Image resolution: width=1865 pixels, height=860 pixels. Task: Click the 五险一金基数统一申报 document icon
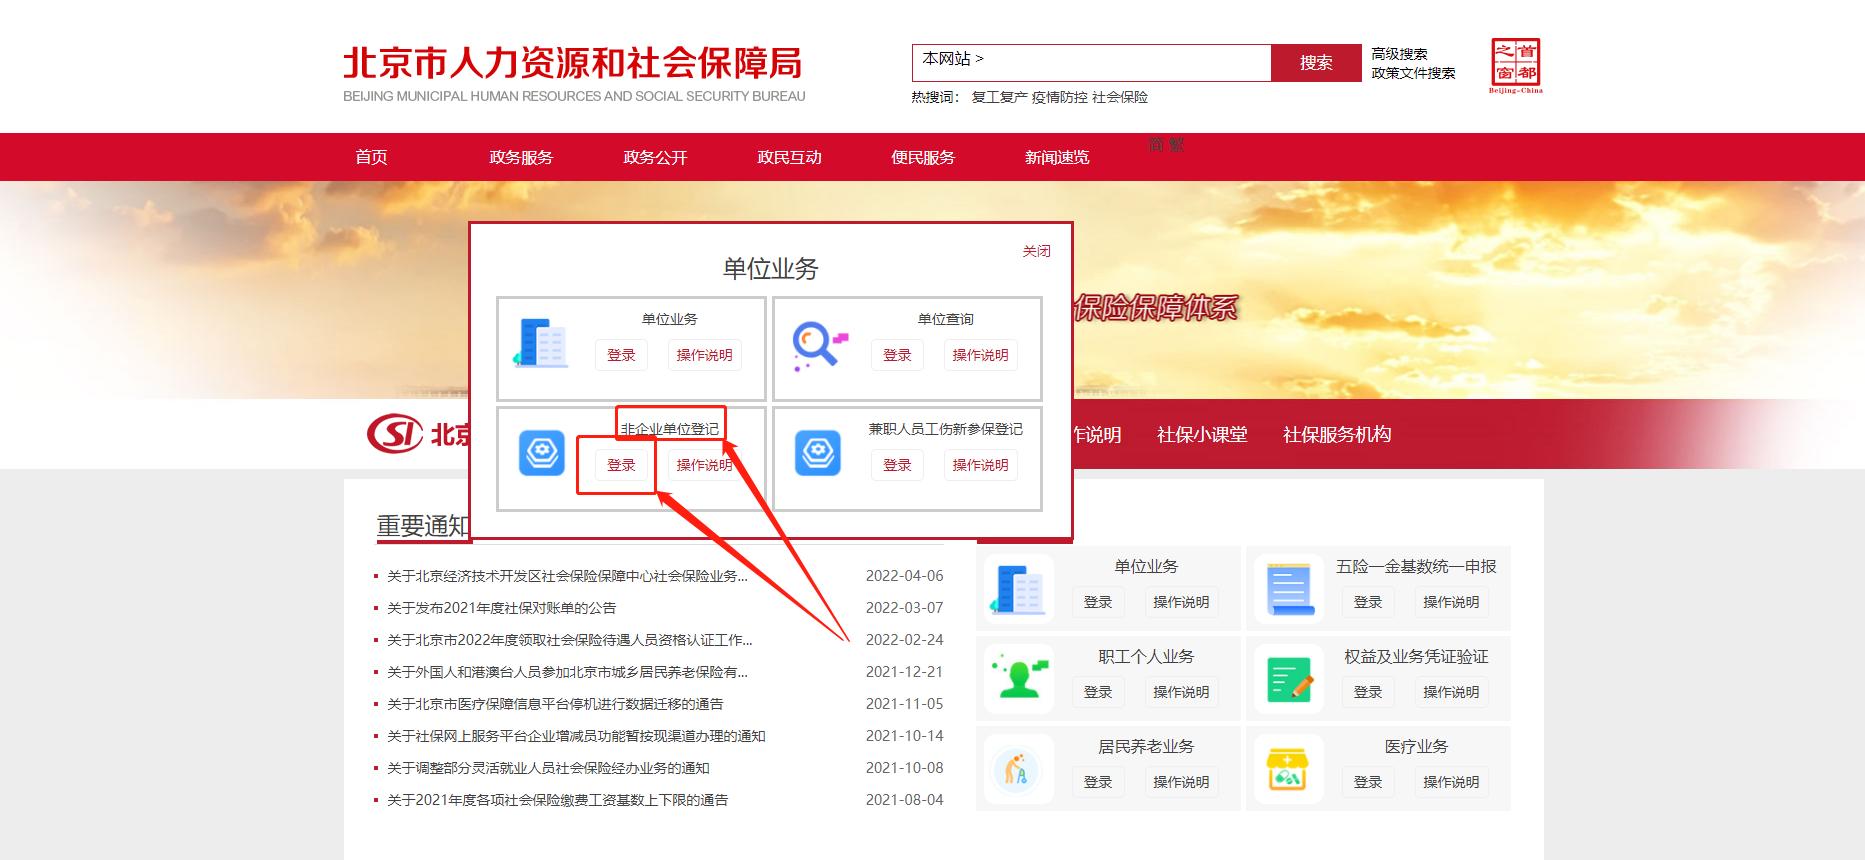click(x=1289, y=589)
